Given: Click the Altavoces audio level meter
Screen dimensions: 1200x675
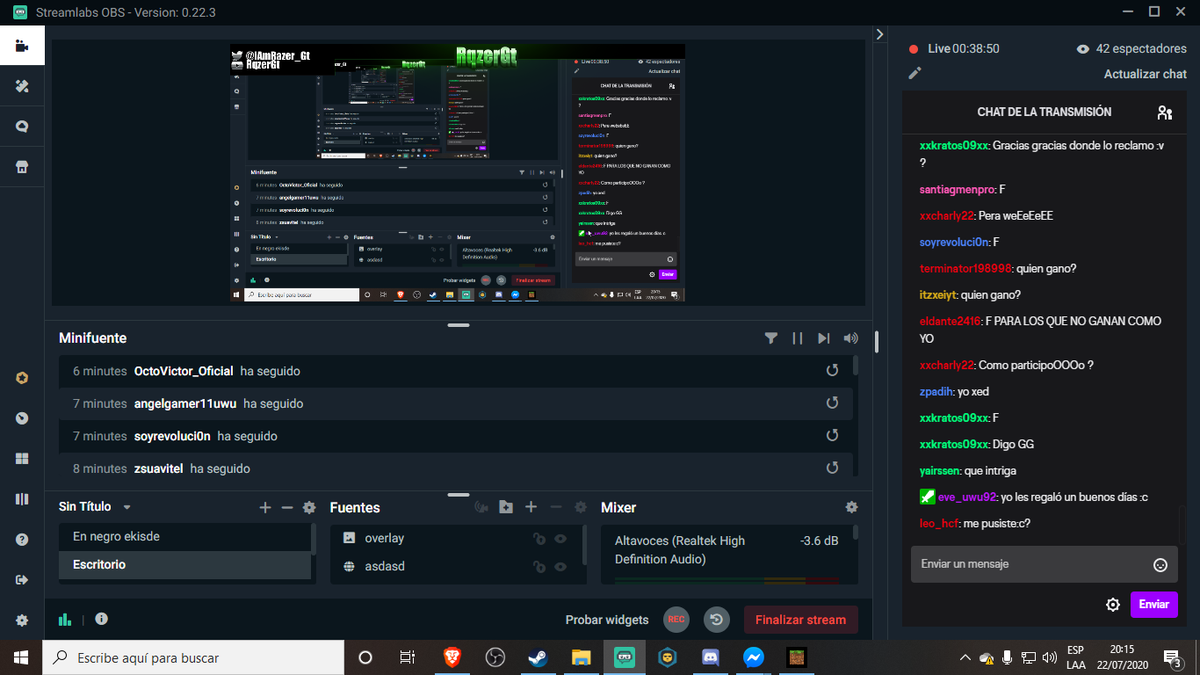Looking at the screenshot, I should pyautogui.click(x=727, y=579).
